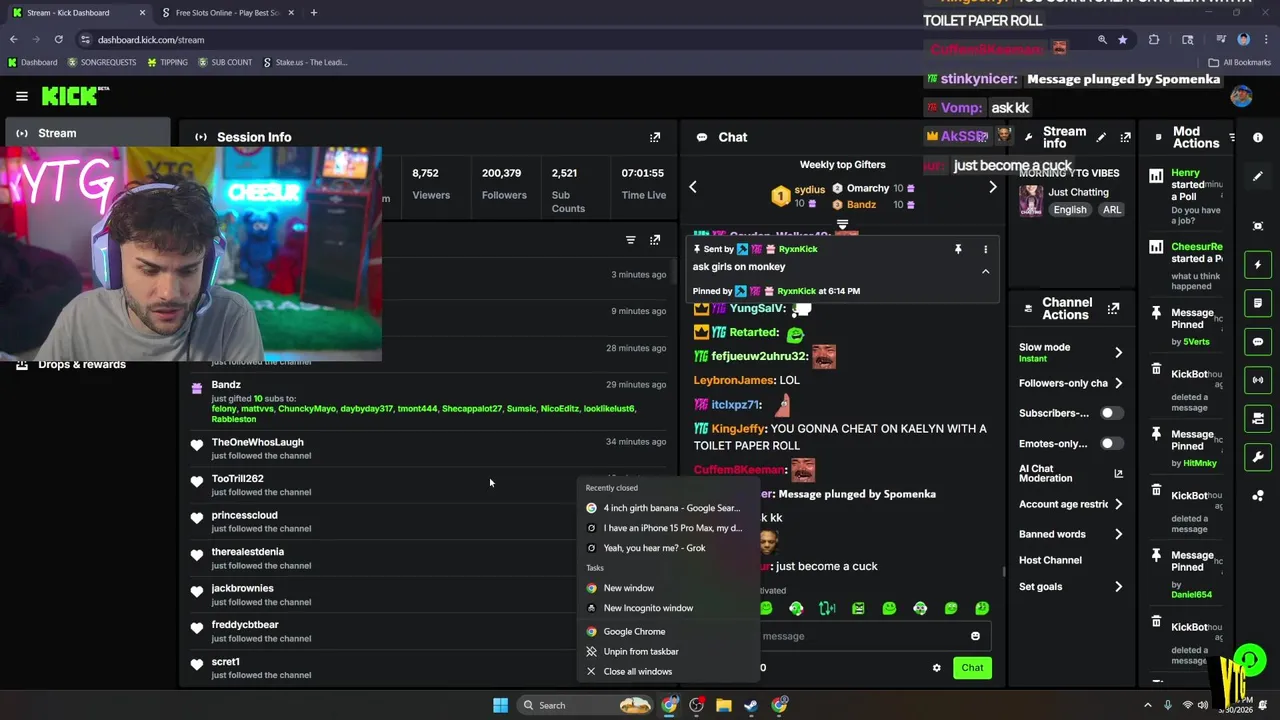Screen dimensions: 1280x720
Task: Reopen '4 inch girth banana' recent tab
Action: 666,508
